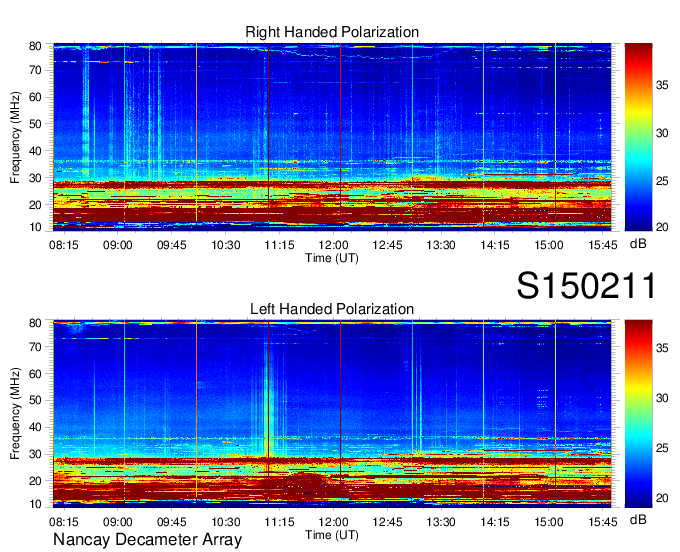Click 50 MHz tick on Left Handed axis

tap(35, 400)
